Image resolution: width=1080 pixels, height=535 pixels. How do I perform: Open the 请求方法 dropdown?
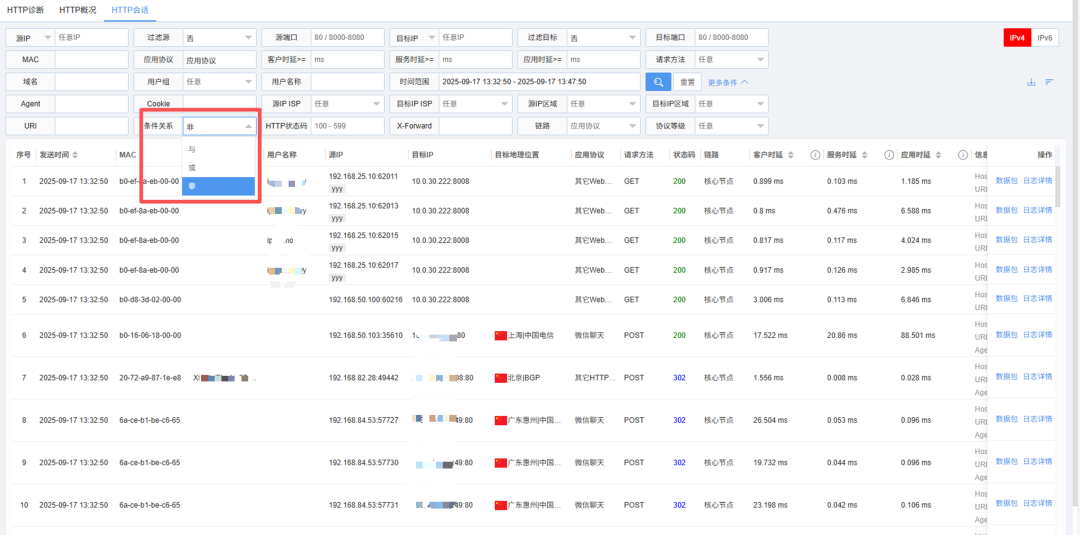(731, 60)
